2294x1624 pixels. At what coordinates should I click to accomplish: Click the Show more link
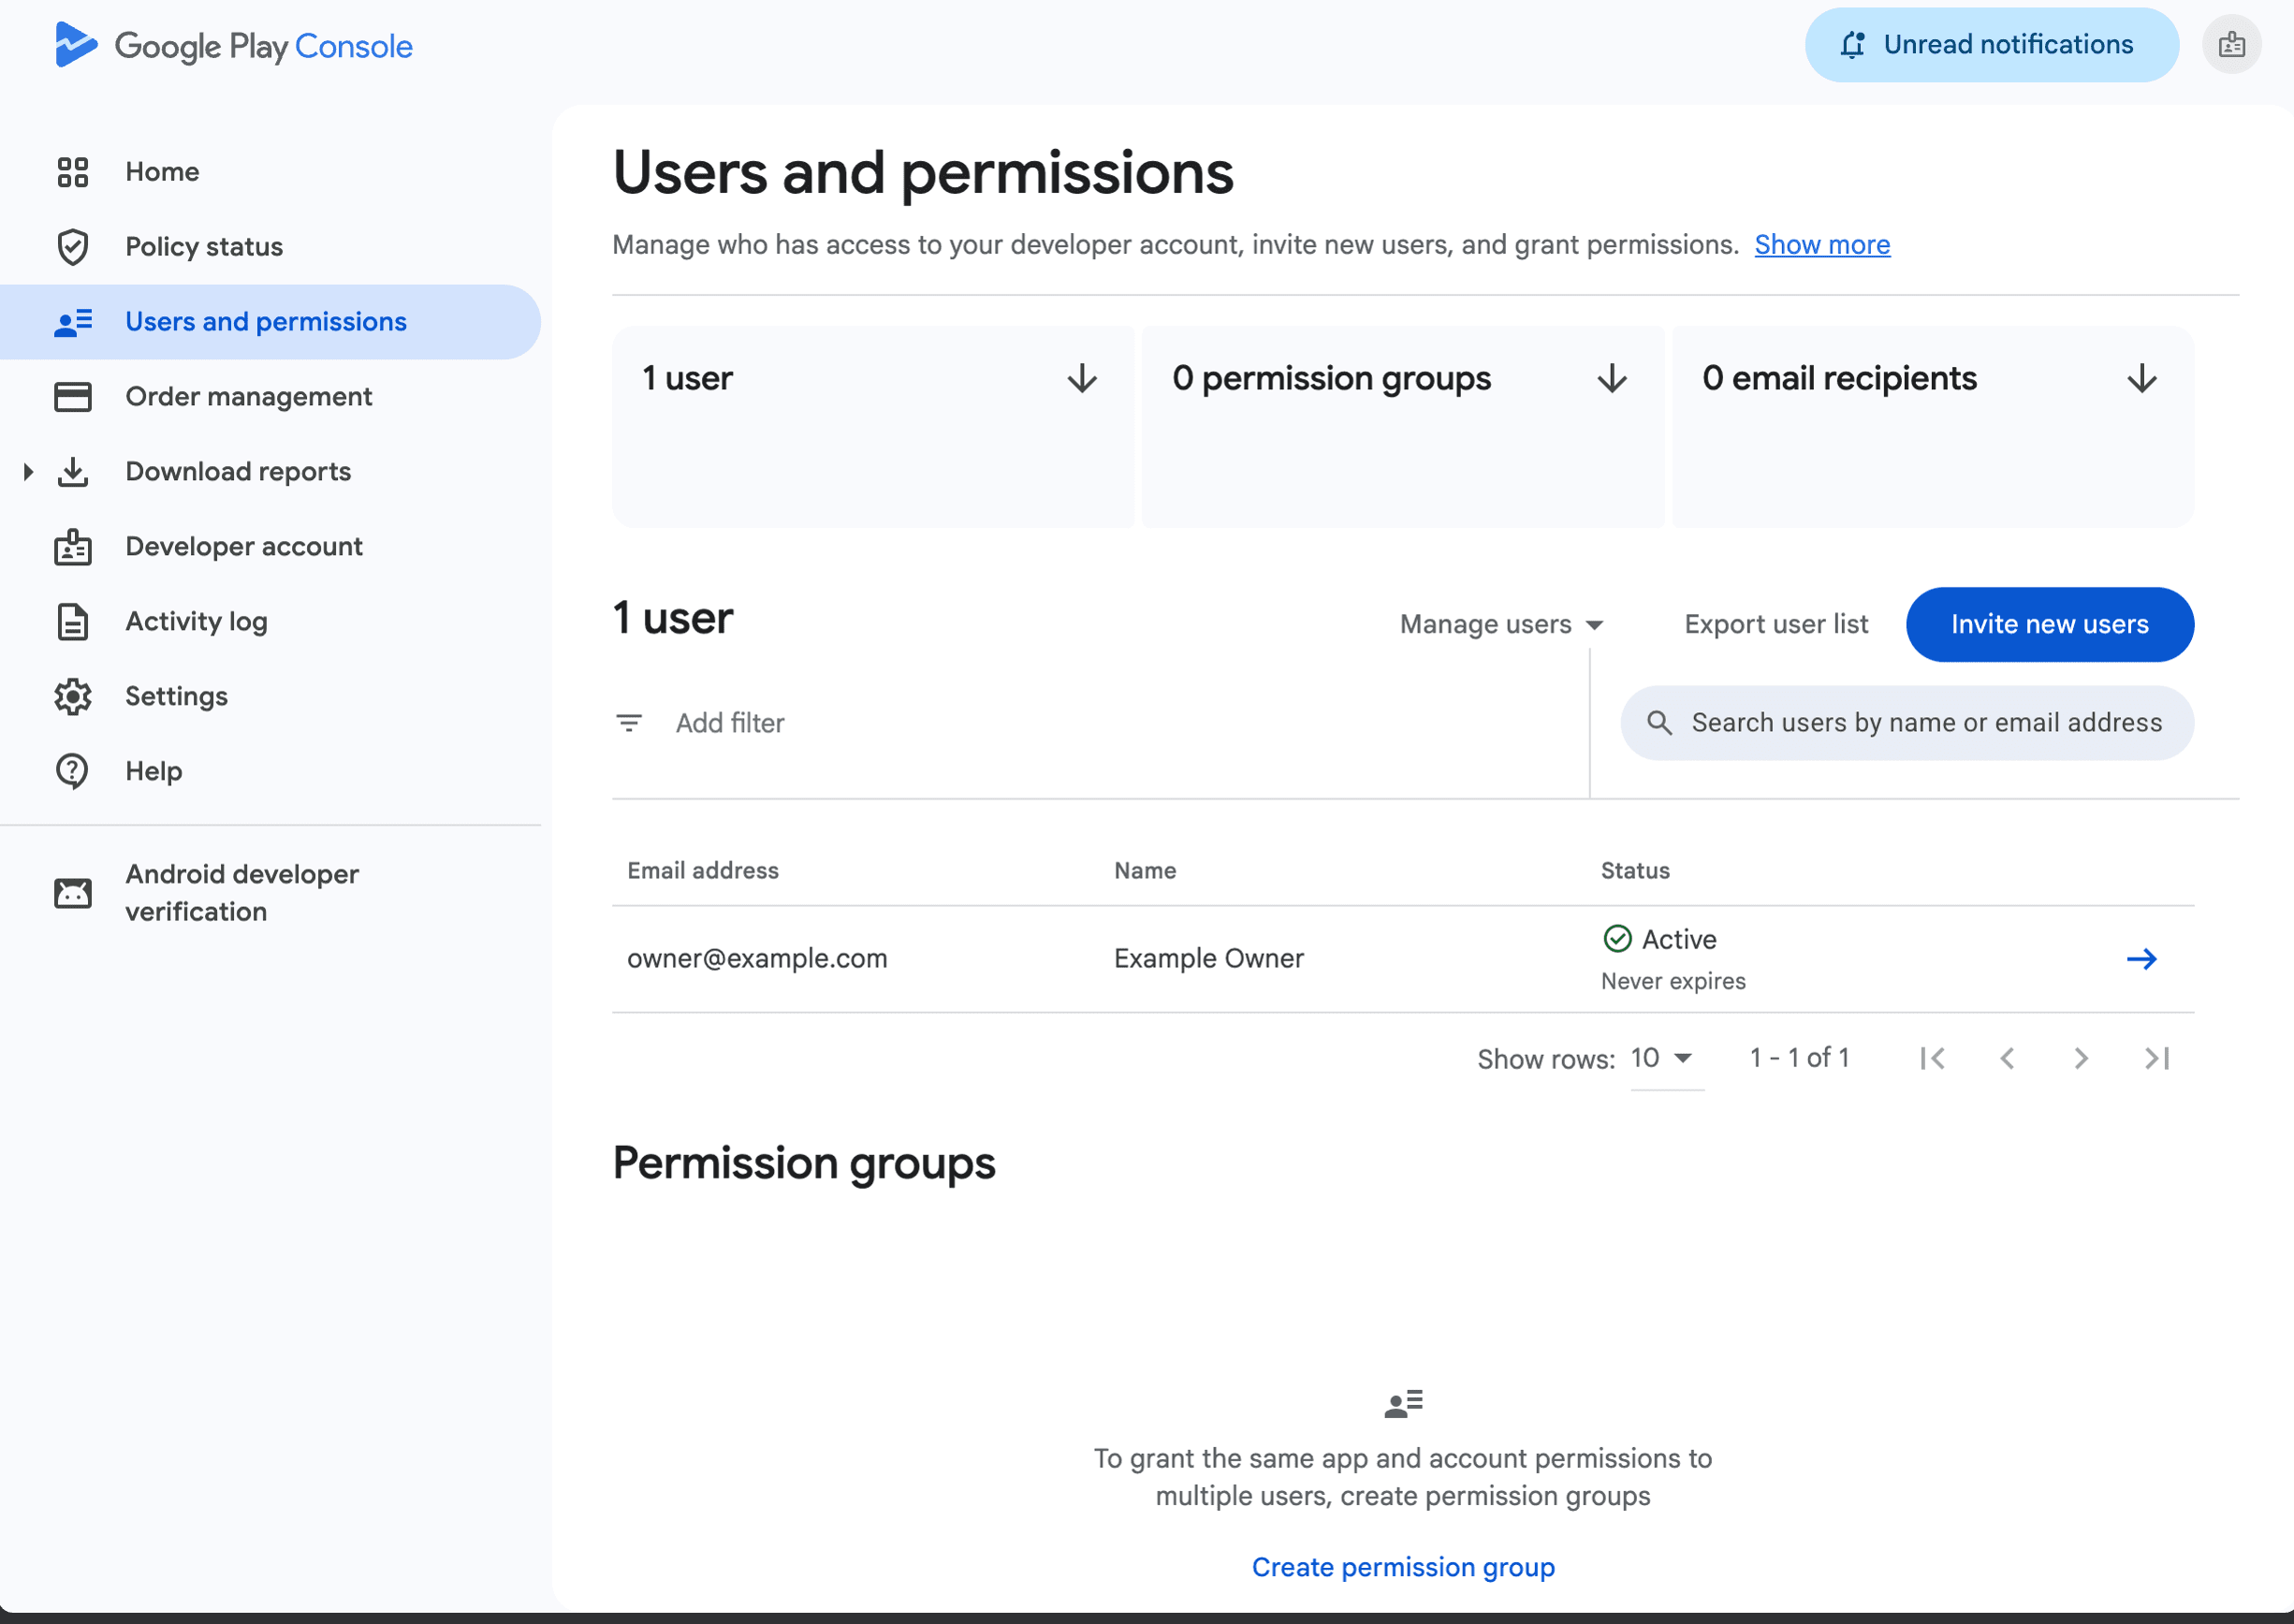pos(1822,245)
